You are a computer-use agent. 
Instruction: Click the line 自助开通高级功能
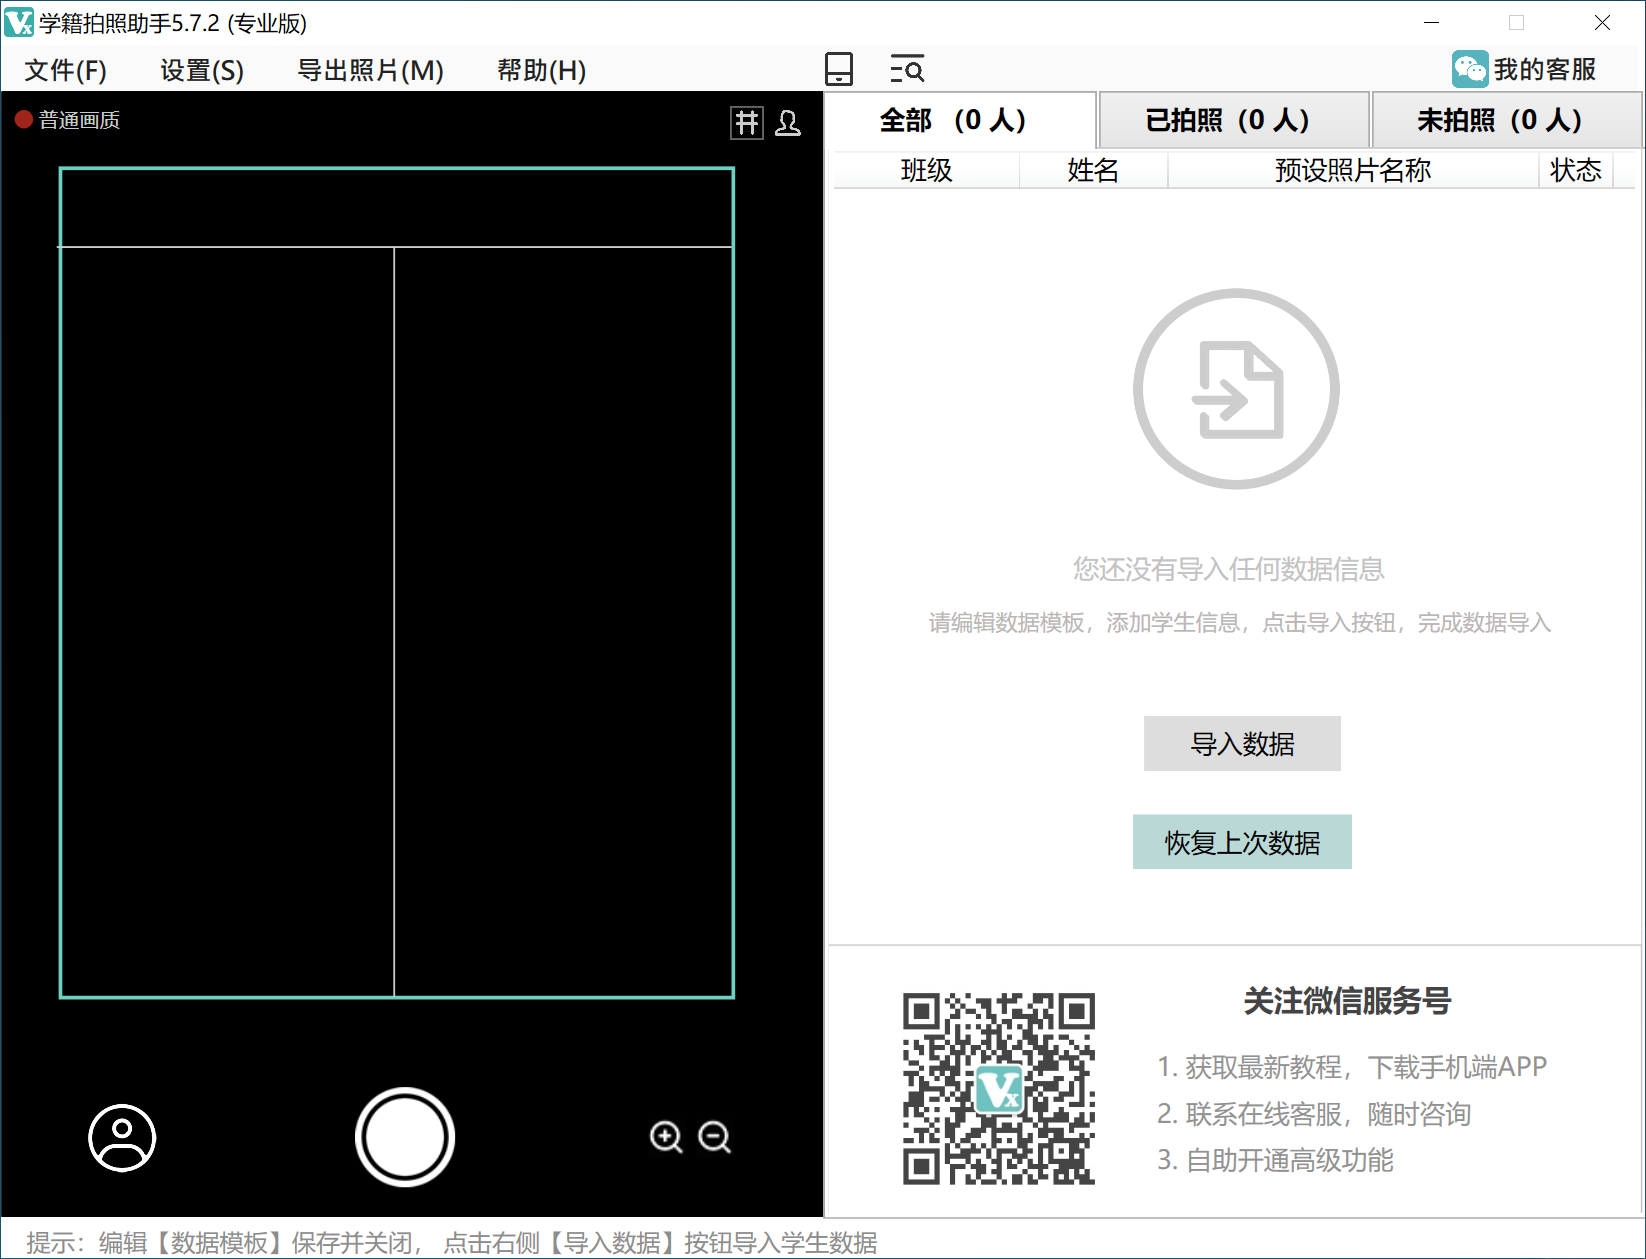(1275, 1160)
